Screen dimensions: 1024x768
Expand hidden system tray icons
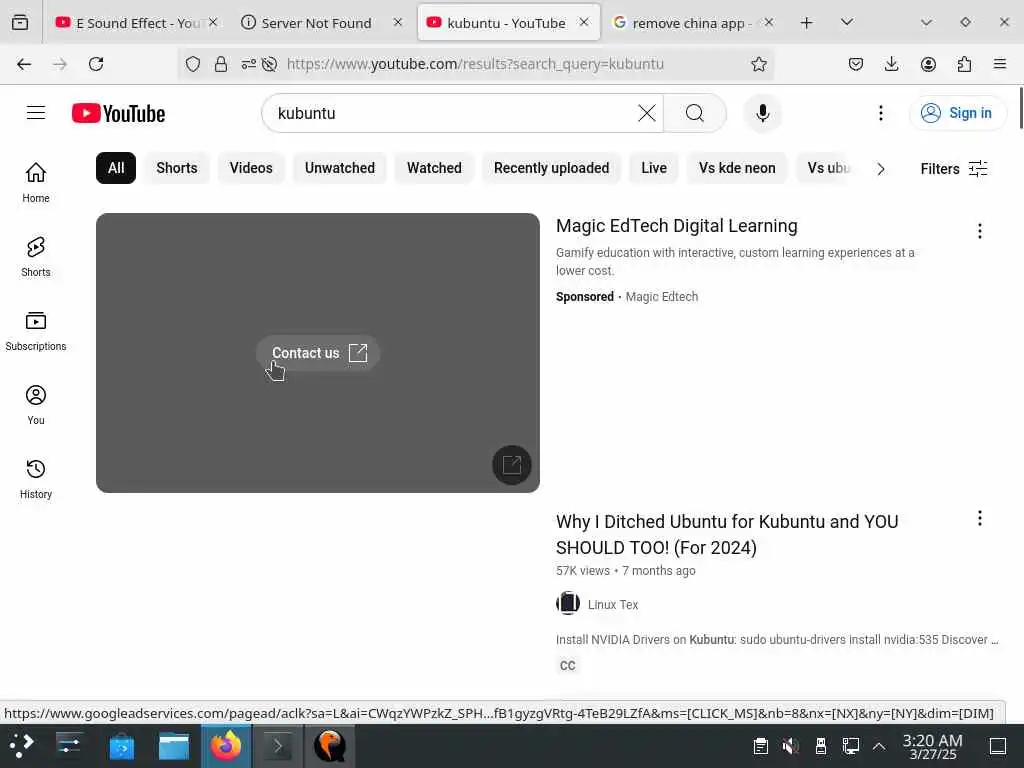[x=879, y=746]
